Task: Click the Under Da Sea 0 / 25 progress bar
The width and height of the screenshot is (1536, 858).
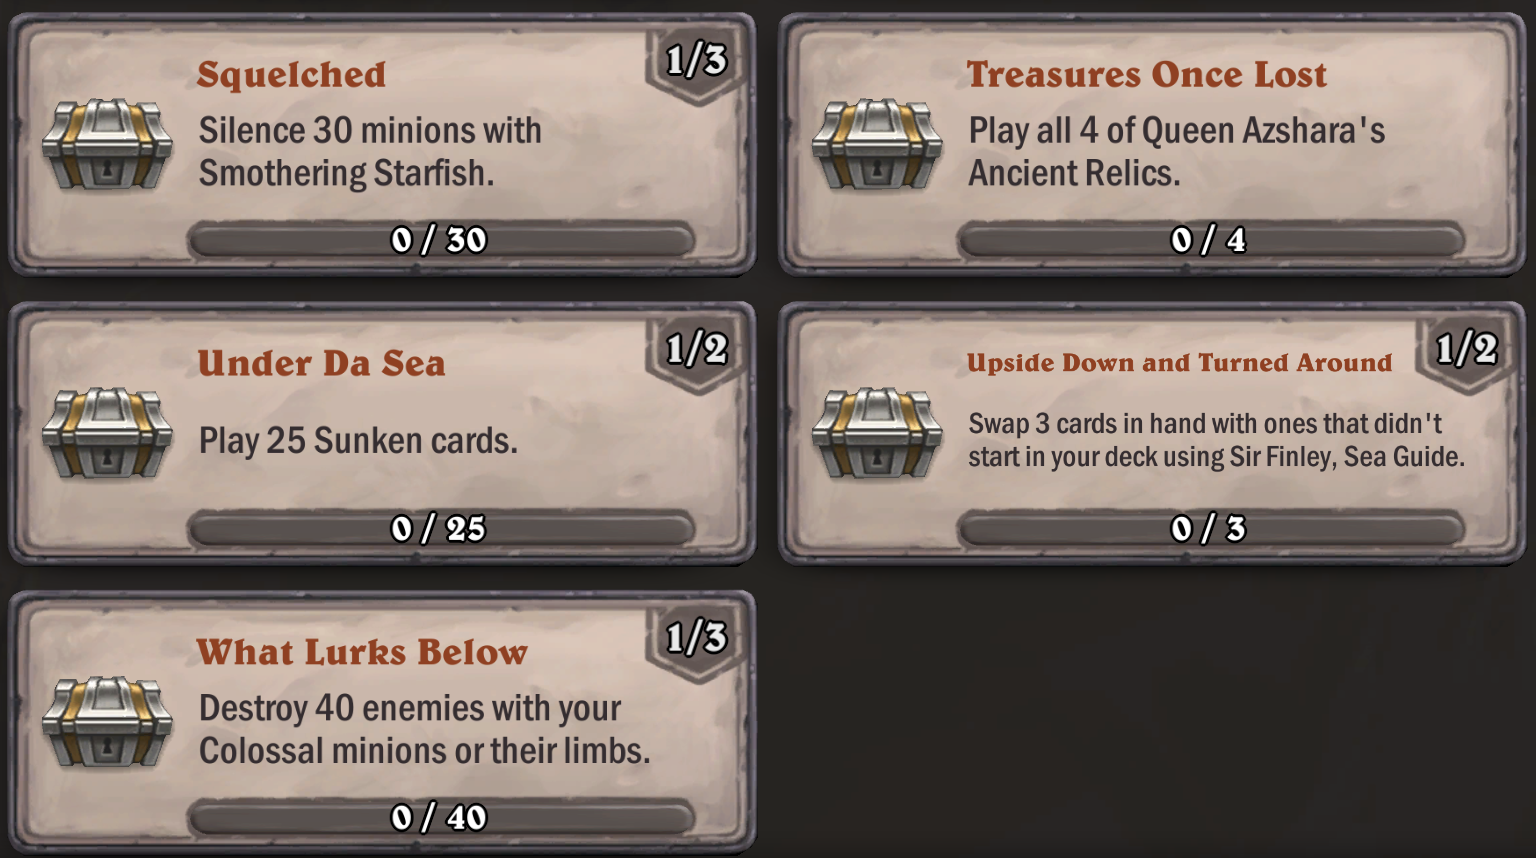Action: click(440, 529)
